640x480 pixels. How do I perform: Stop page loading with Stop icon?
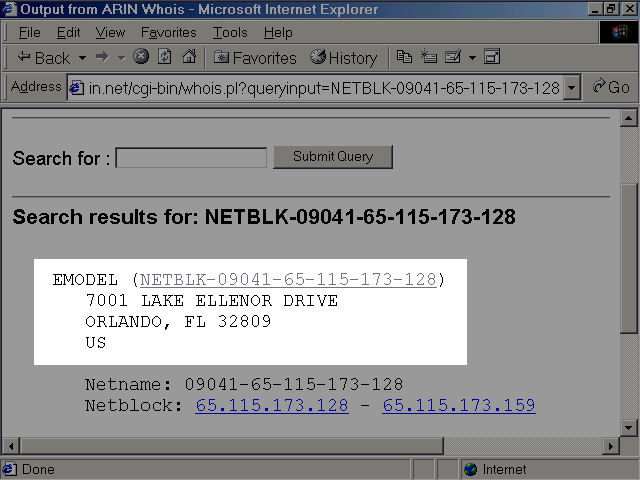141,56
